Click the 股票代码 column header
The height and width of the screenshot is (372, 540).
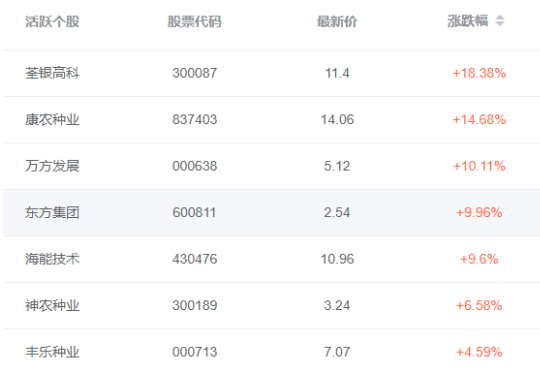click(x=194, y=21)
